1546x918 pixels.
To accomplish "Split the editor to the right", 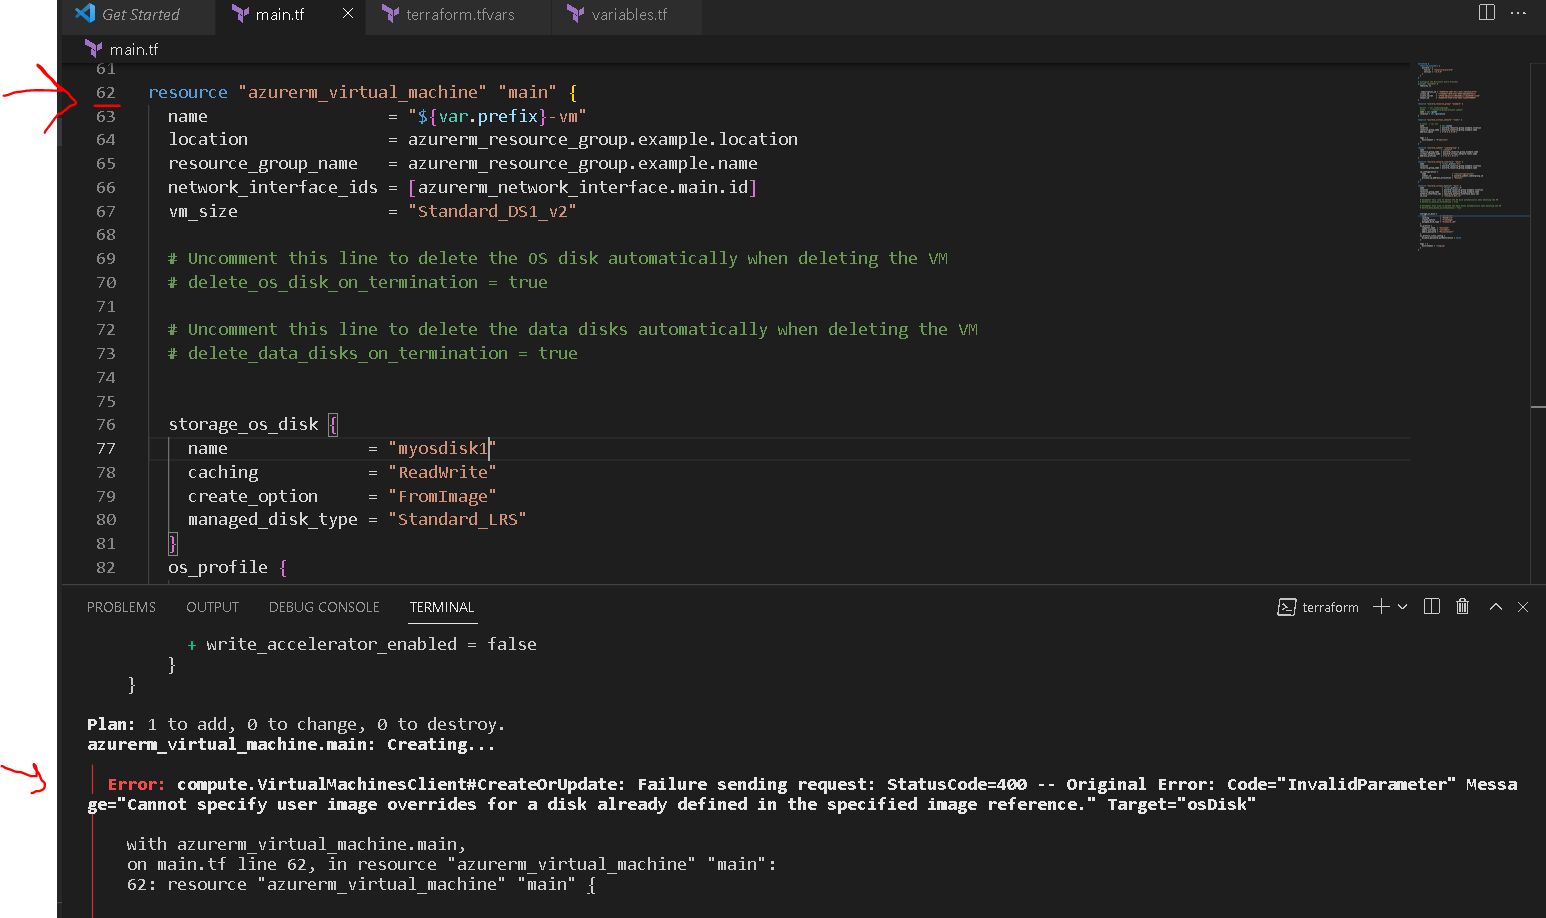I will pos(1487,13).
